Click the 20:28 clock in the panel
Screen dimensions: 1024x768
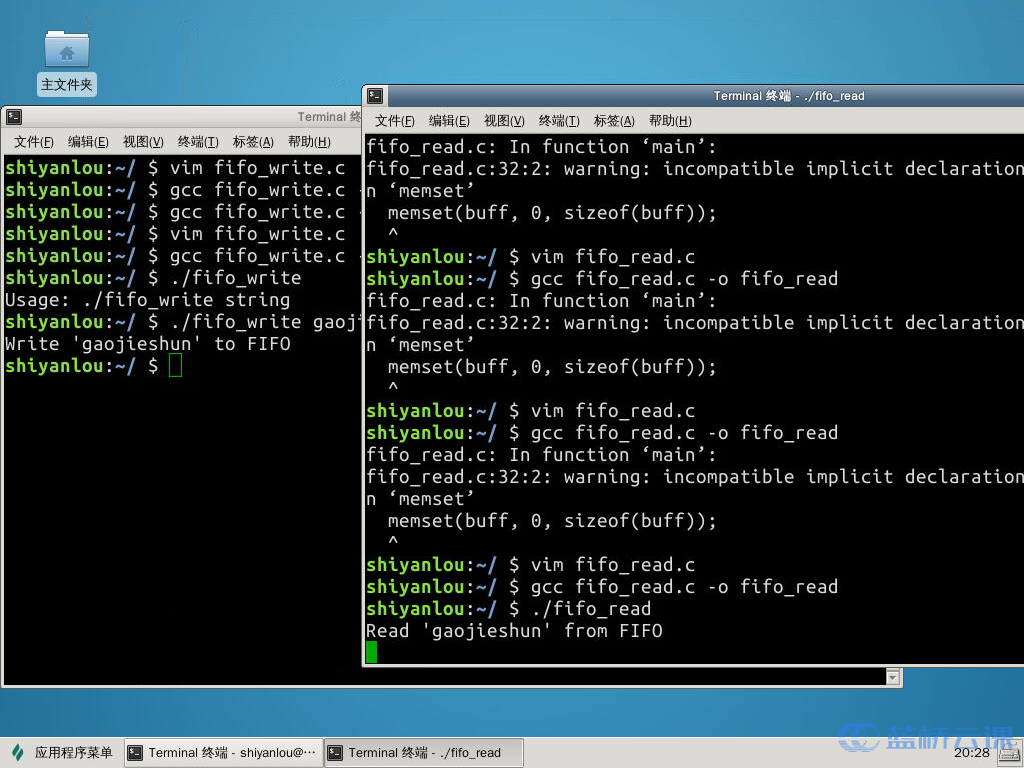(971, 753)
